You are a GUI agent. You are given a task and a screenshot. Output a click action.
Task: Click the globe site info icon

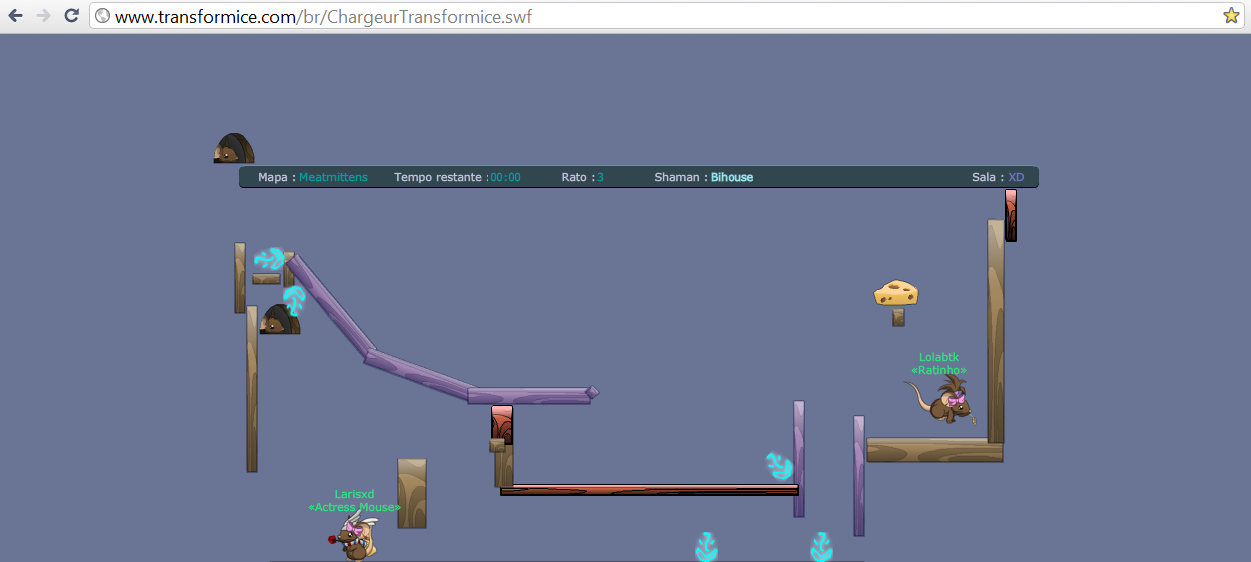(x=102, y=16)
